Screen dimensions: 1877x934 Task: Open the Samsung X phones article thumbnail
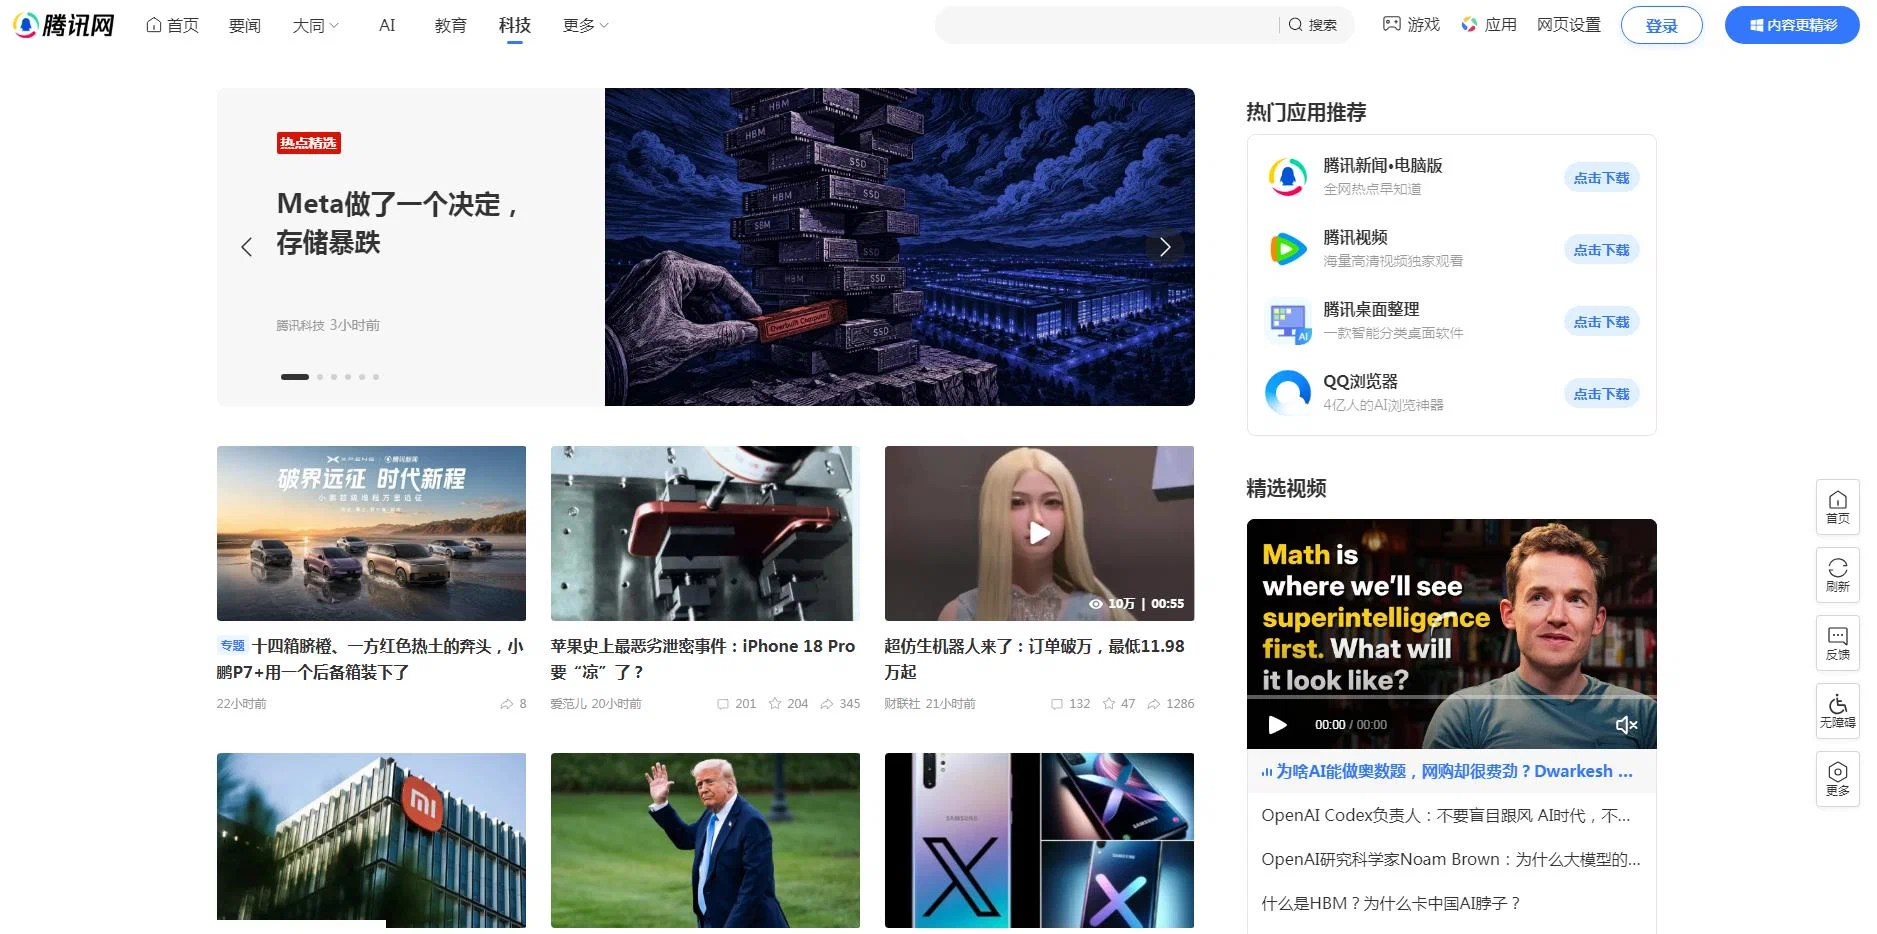point(1039,840)
